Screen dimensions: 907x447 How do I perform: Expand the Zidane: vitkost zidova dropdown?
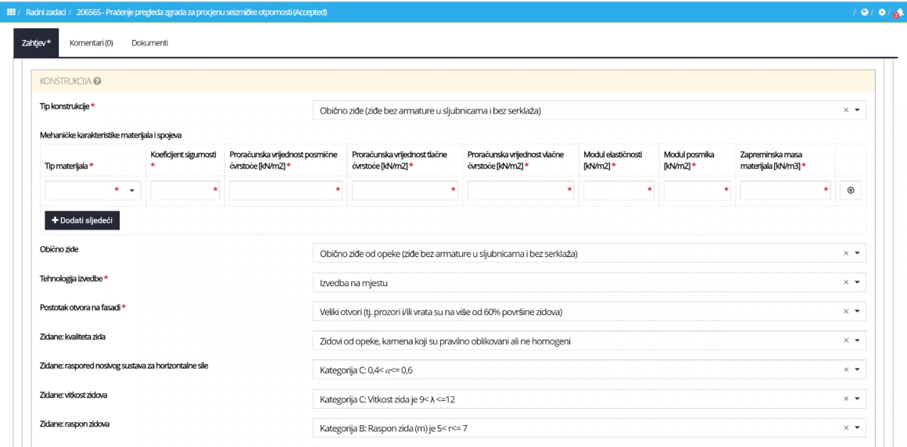point(857,399)
